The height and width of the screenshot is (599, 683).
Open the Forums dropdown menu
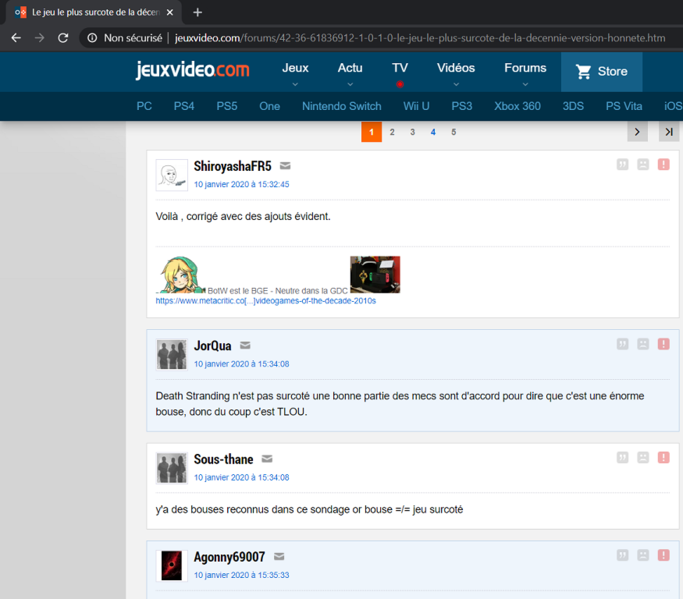[525, 73]
